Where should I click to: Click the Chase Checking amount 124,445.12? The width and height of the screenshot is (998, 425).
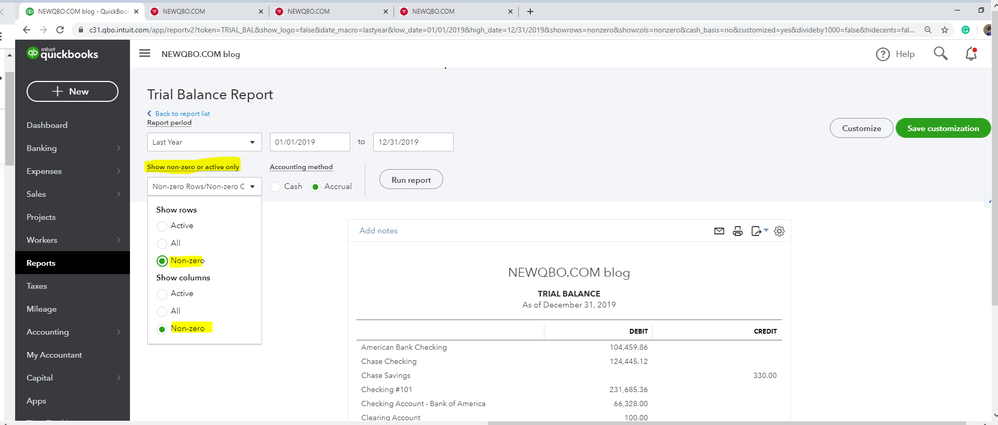[628, 361]
